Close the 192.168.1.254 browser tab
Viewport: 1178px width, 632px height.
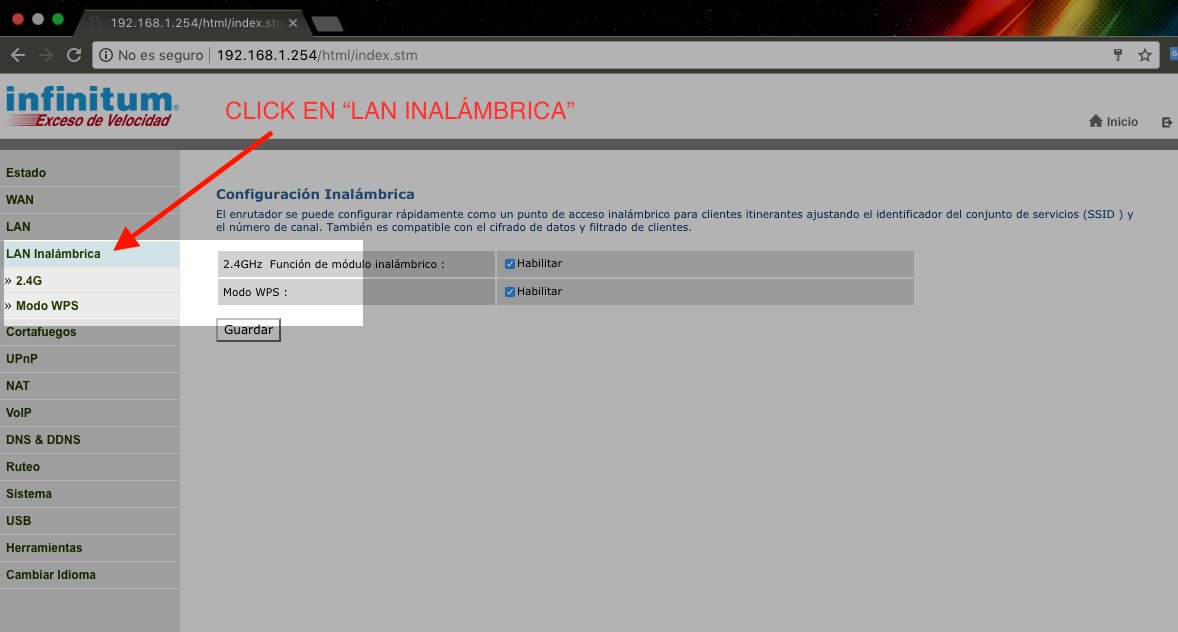293,23
